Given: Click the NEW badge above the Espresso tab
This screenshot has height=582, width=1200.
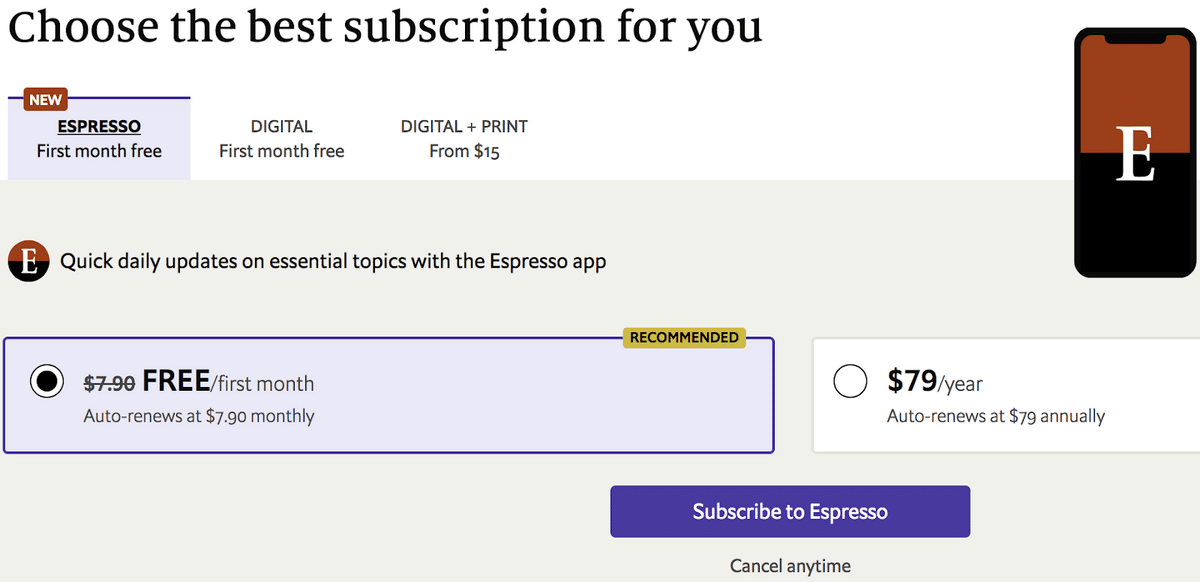Looking at the screenshot, I should 45,100.
